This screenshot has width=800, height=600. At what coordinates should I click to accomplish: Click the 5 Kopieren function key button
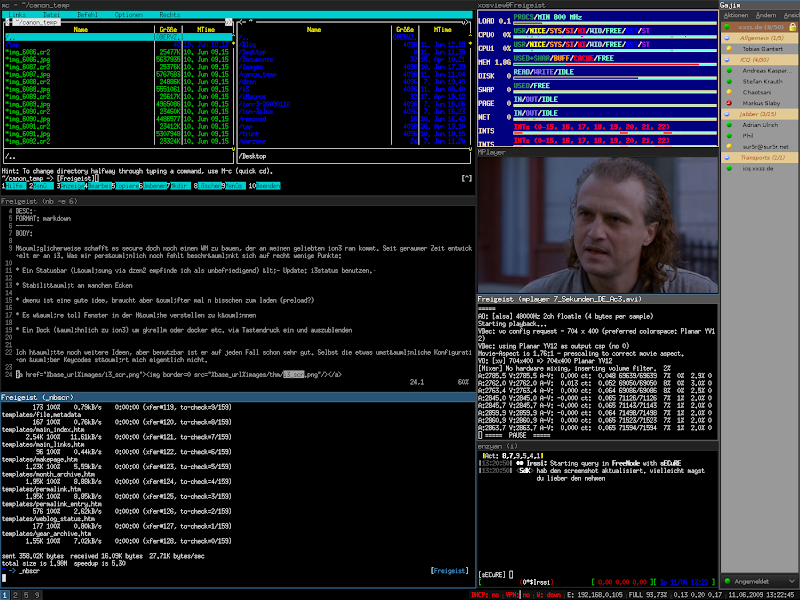[126, 186]
